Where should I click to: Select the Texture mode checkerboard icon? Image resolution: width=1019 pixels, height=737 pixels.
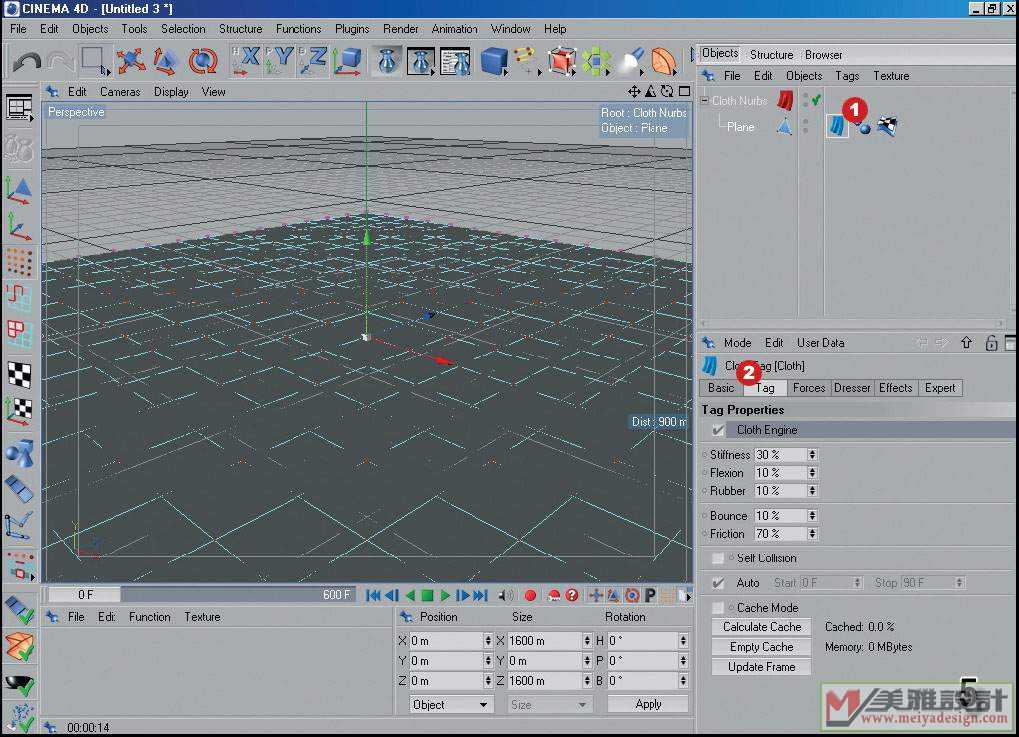point(19,374)
